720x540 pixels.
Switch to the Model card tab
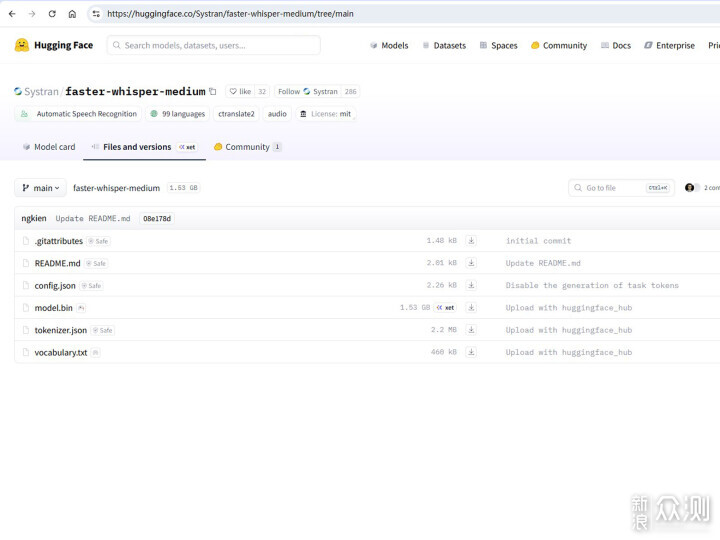pos(49,147)
